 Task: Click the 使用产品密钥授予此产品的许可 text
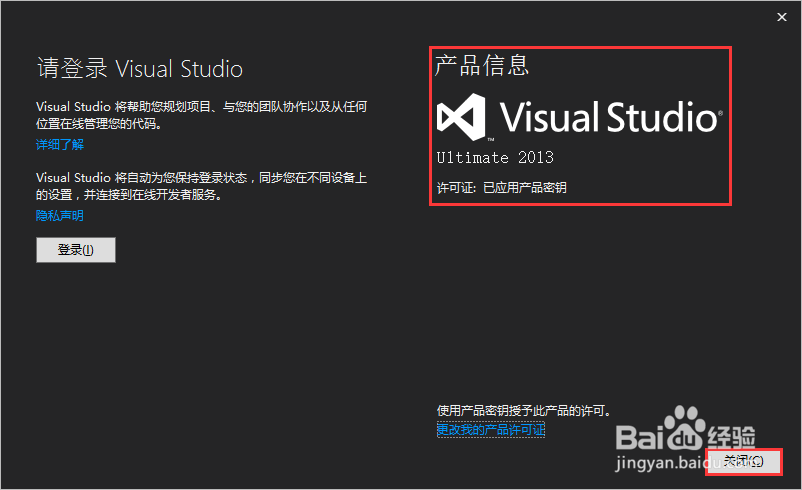pyautogui.click(x=523, y=410)
